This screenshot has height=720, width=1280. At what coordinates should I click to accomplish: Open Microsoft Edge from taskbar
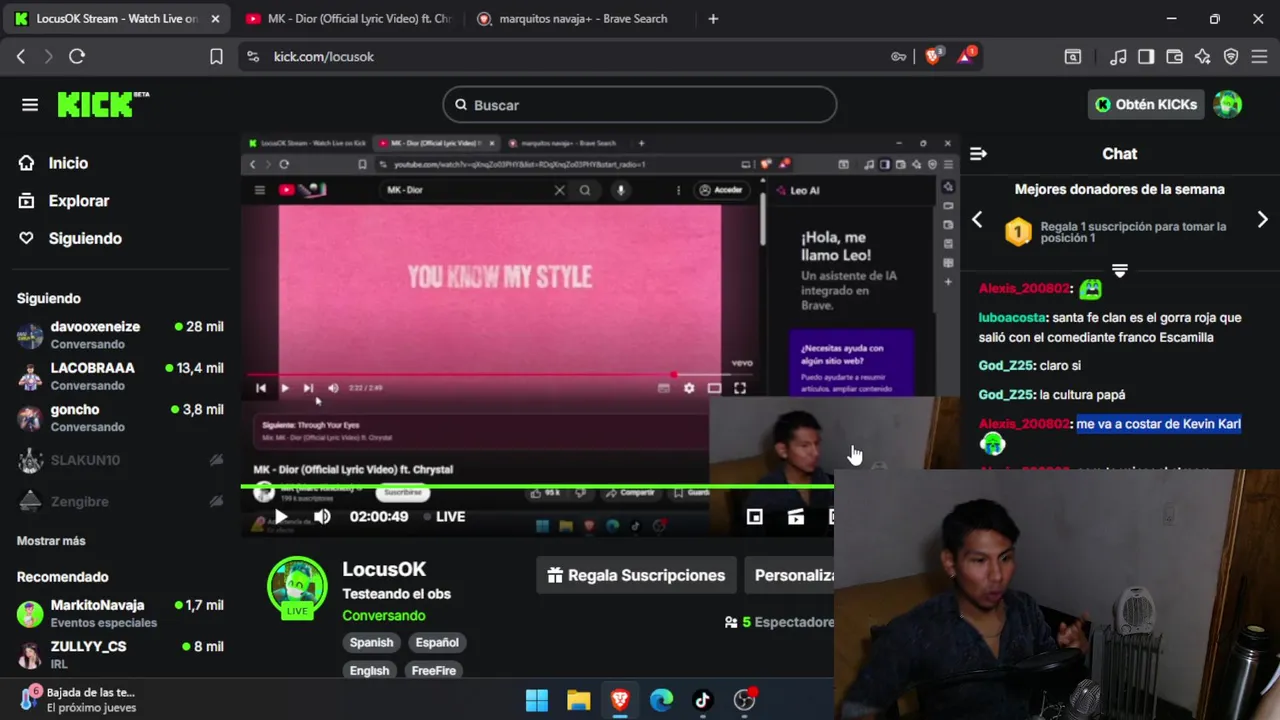pos(661,700)
